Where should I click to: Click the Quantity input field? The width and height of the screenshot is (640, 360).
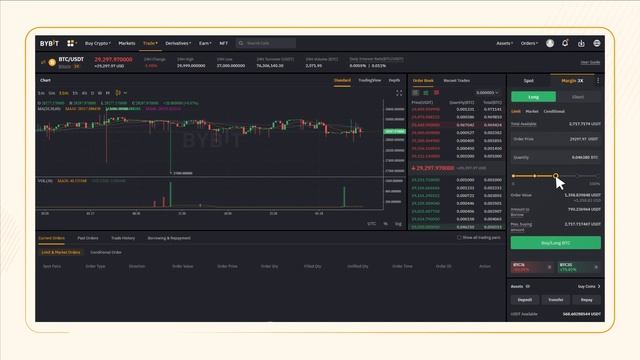(x=556, y=158)
